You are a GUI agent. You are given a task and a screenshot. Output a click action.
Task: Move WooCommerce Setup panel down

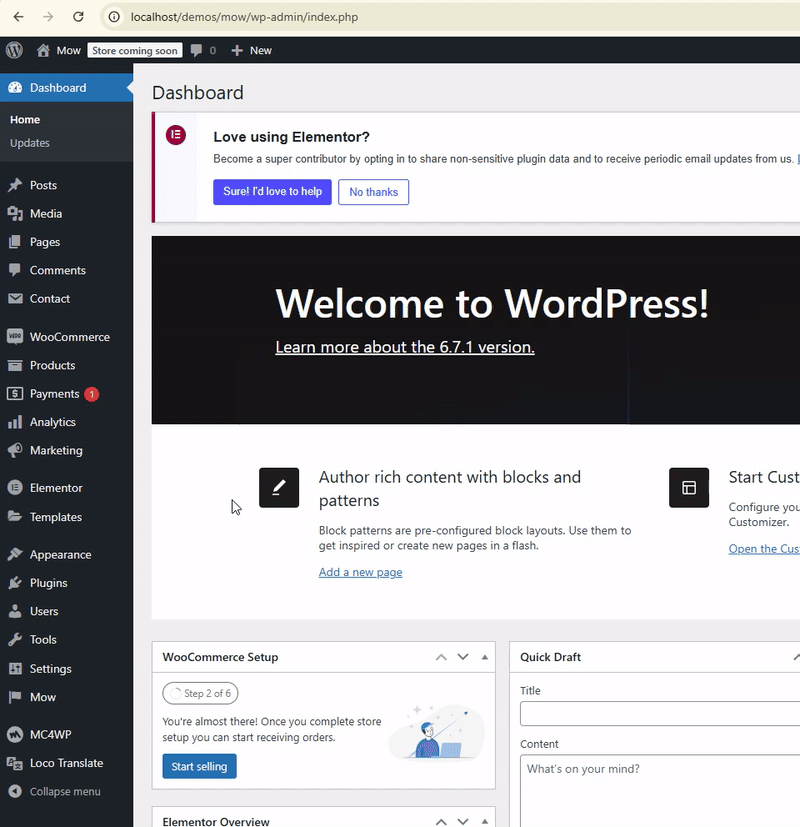(463, 657)
